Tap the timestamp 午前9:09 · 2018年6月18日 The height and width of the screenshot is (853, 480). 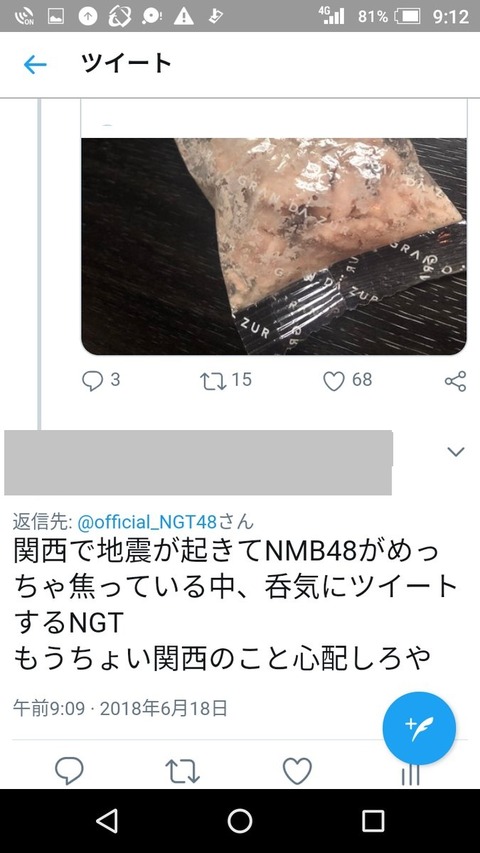click(x=120, y=709)
